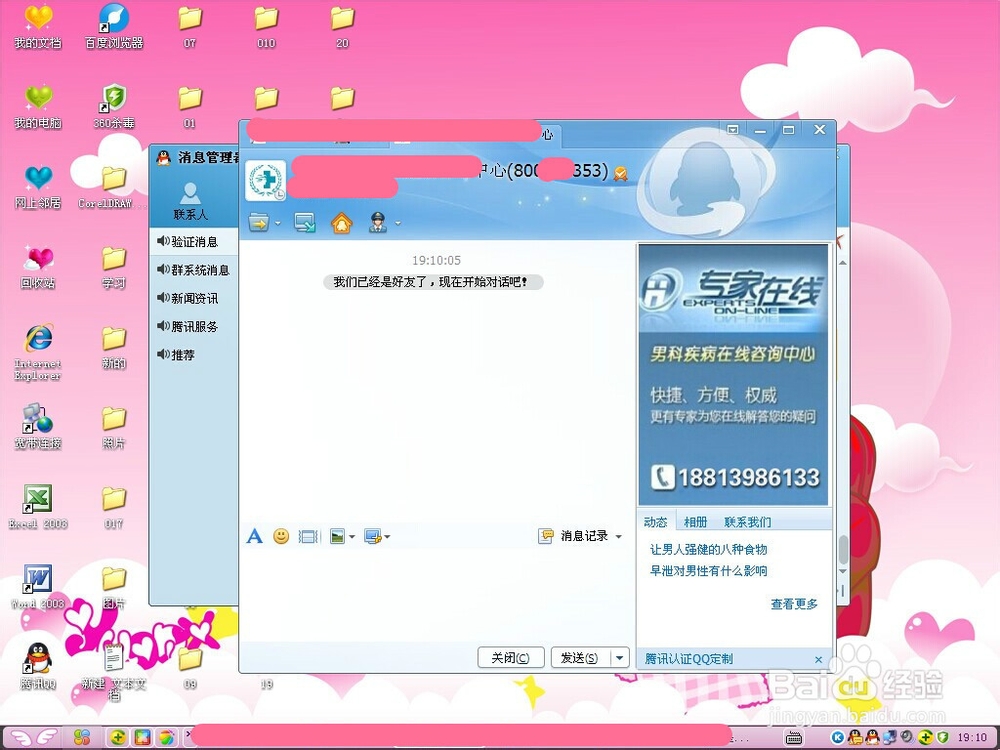Image resolution: width=1000 pixels, height=750 pixels.
Task: Expand the screen capture dropdown arrow
Action: (387, 537)
